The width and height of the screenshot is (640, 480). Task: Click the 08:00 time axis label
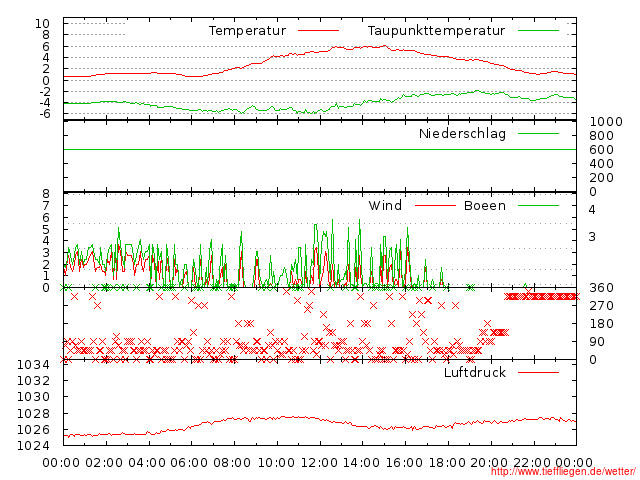click(x=232, y=463)
